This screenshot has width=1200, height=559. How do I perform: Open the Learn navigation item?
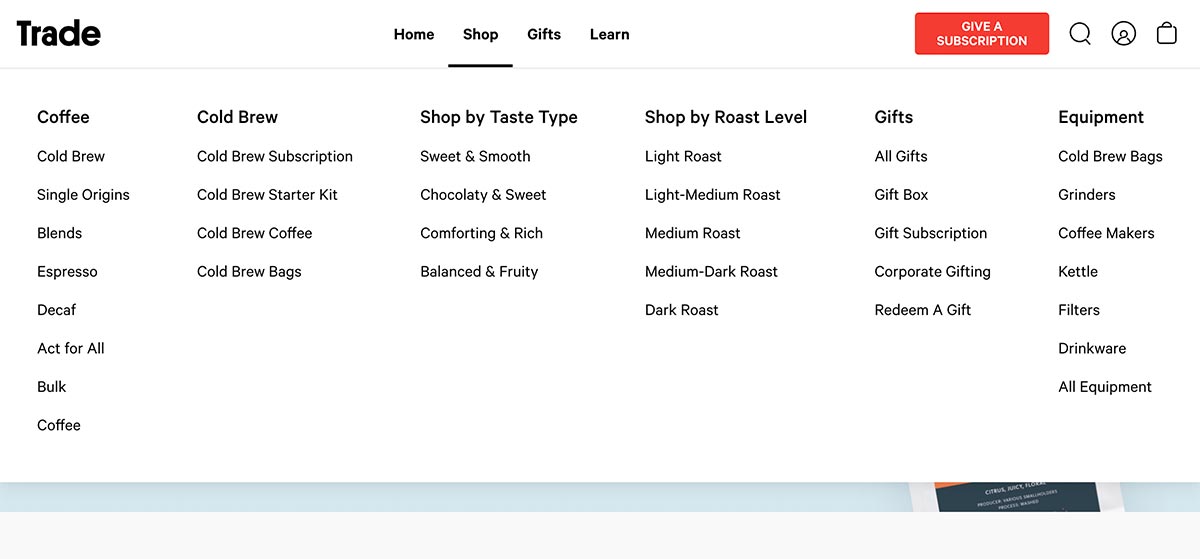(609, 34)
